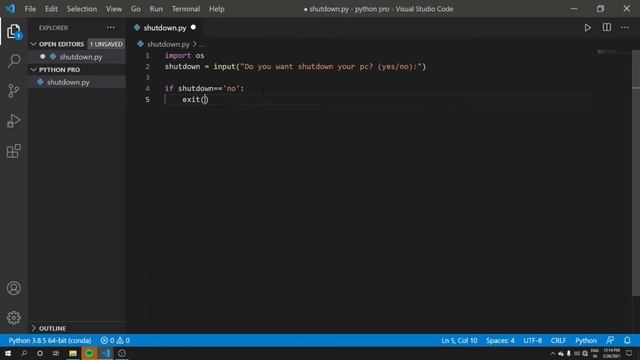Viewport: 640px width, 360px height.
Task: Click unsaved dot on shutdown.py tab
Action: pos(193,27)
